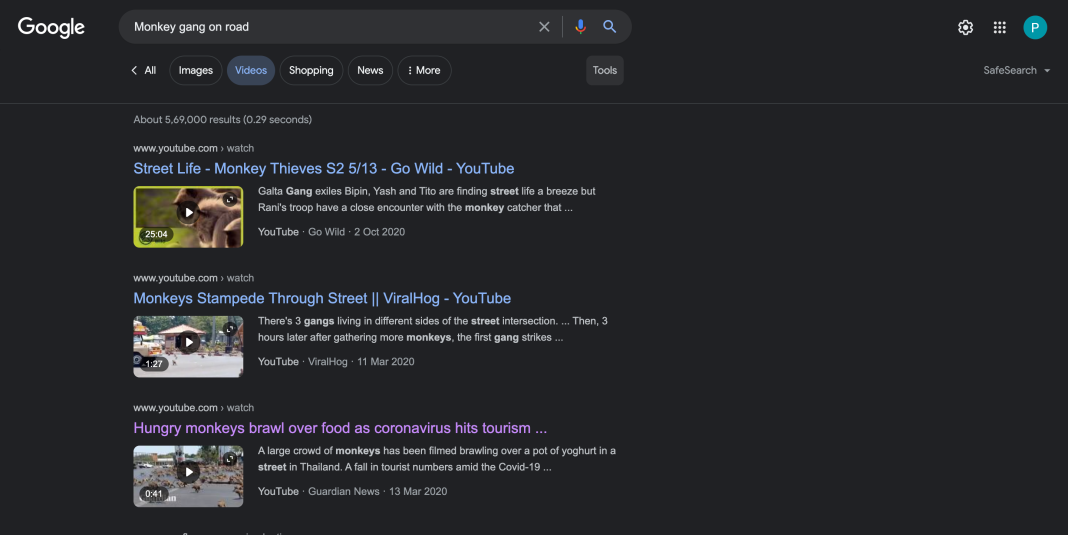This screenshot has height=535, width=1068.
Task: Open Street Life - Monkey Thieves link
Action: tap(324, 168)
